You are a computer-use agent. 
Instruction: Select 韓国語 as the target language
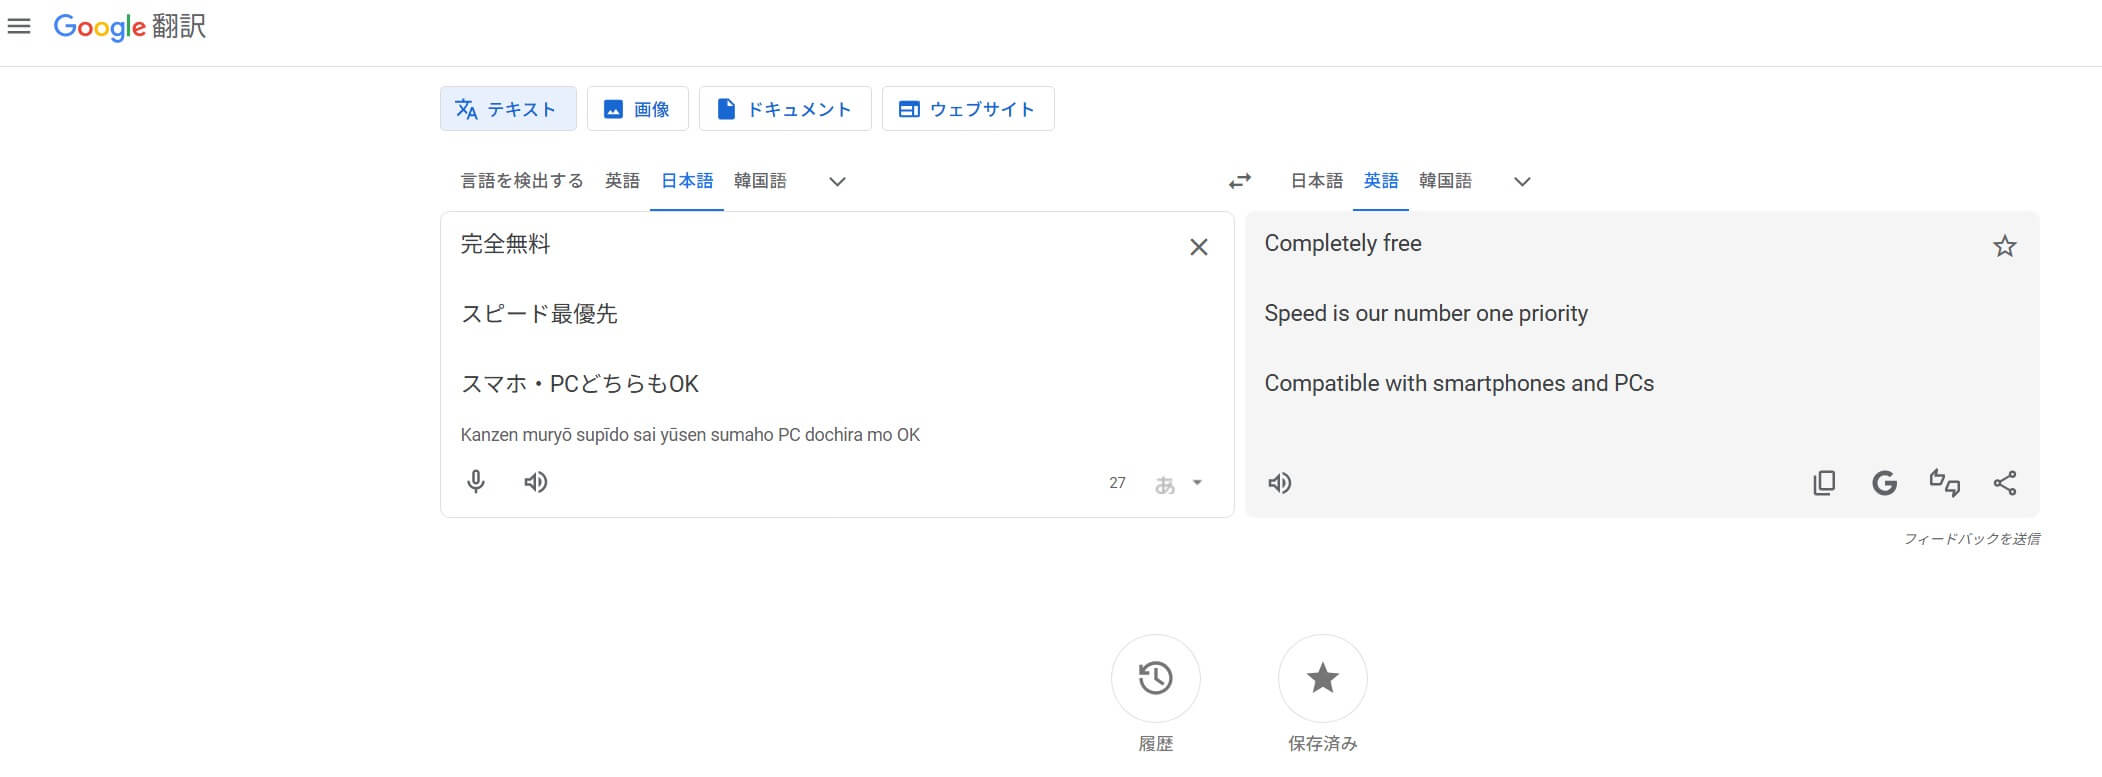pos(1445,181)
